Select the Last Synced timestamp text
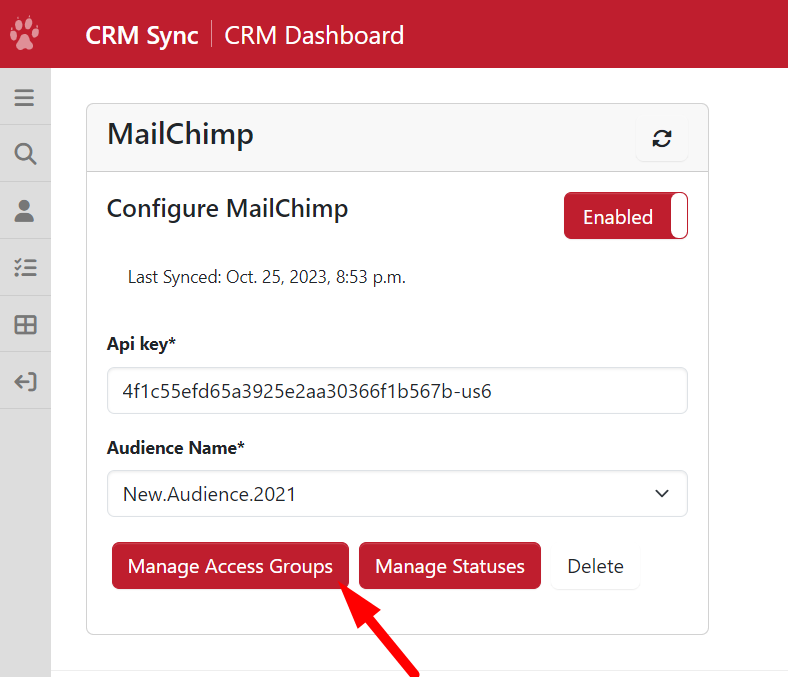788x677 pixels. coord(267,277)
